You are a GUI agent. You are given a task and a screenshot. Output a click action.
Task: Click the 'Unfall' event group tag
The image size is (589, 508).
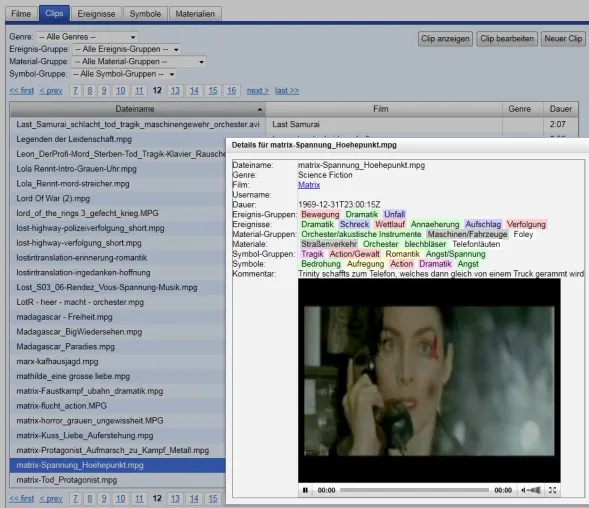394,215
